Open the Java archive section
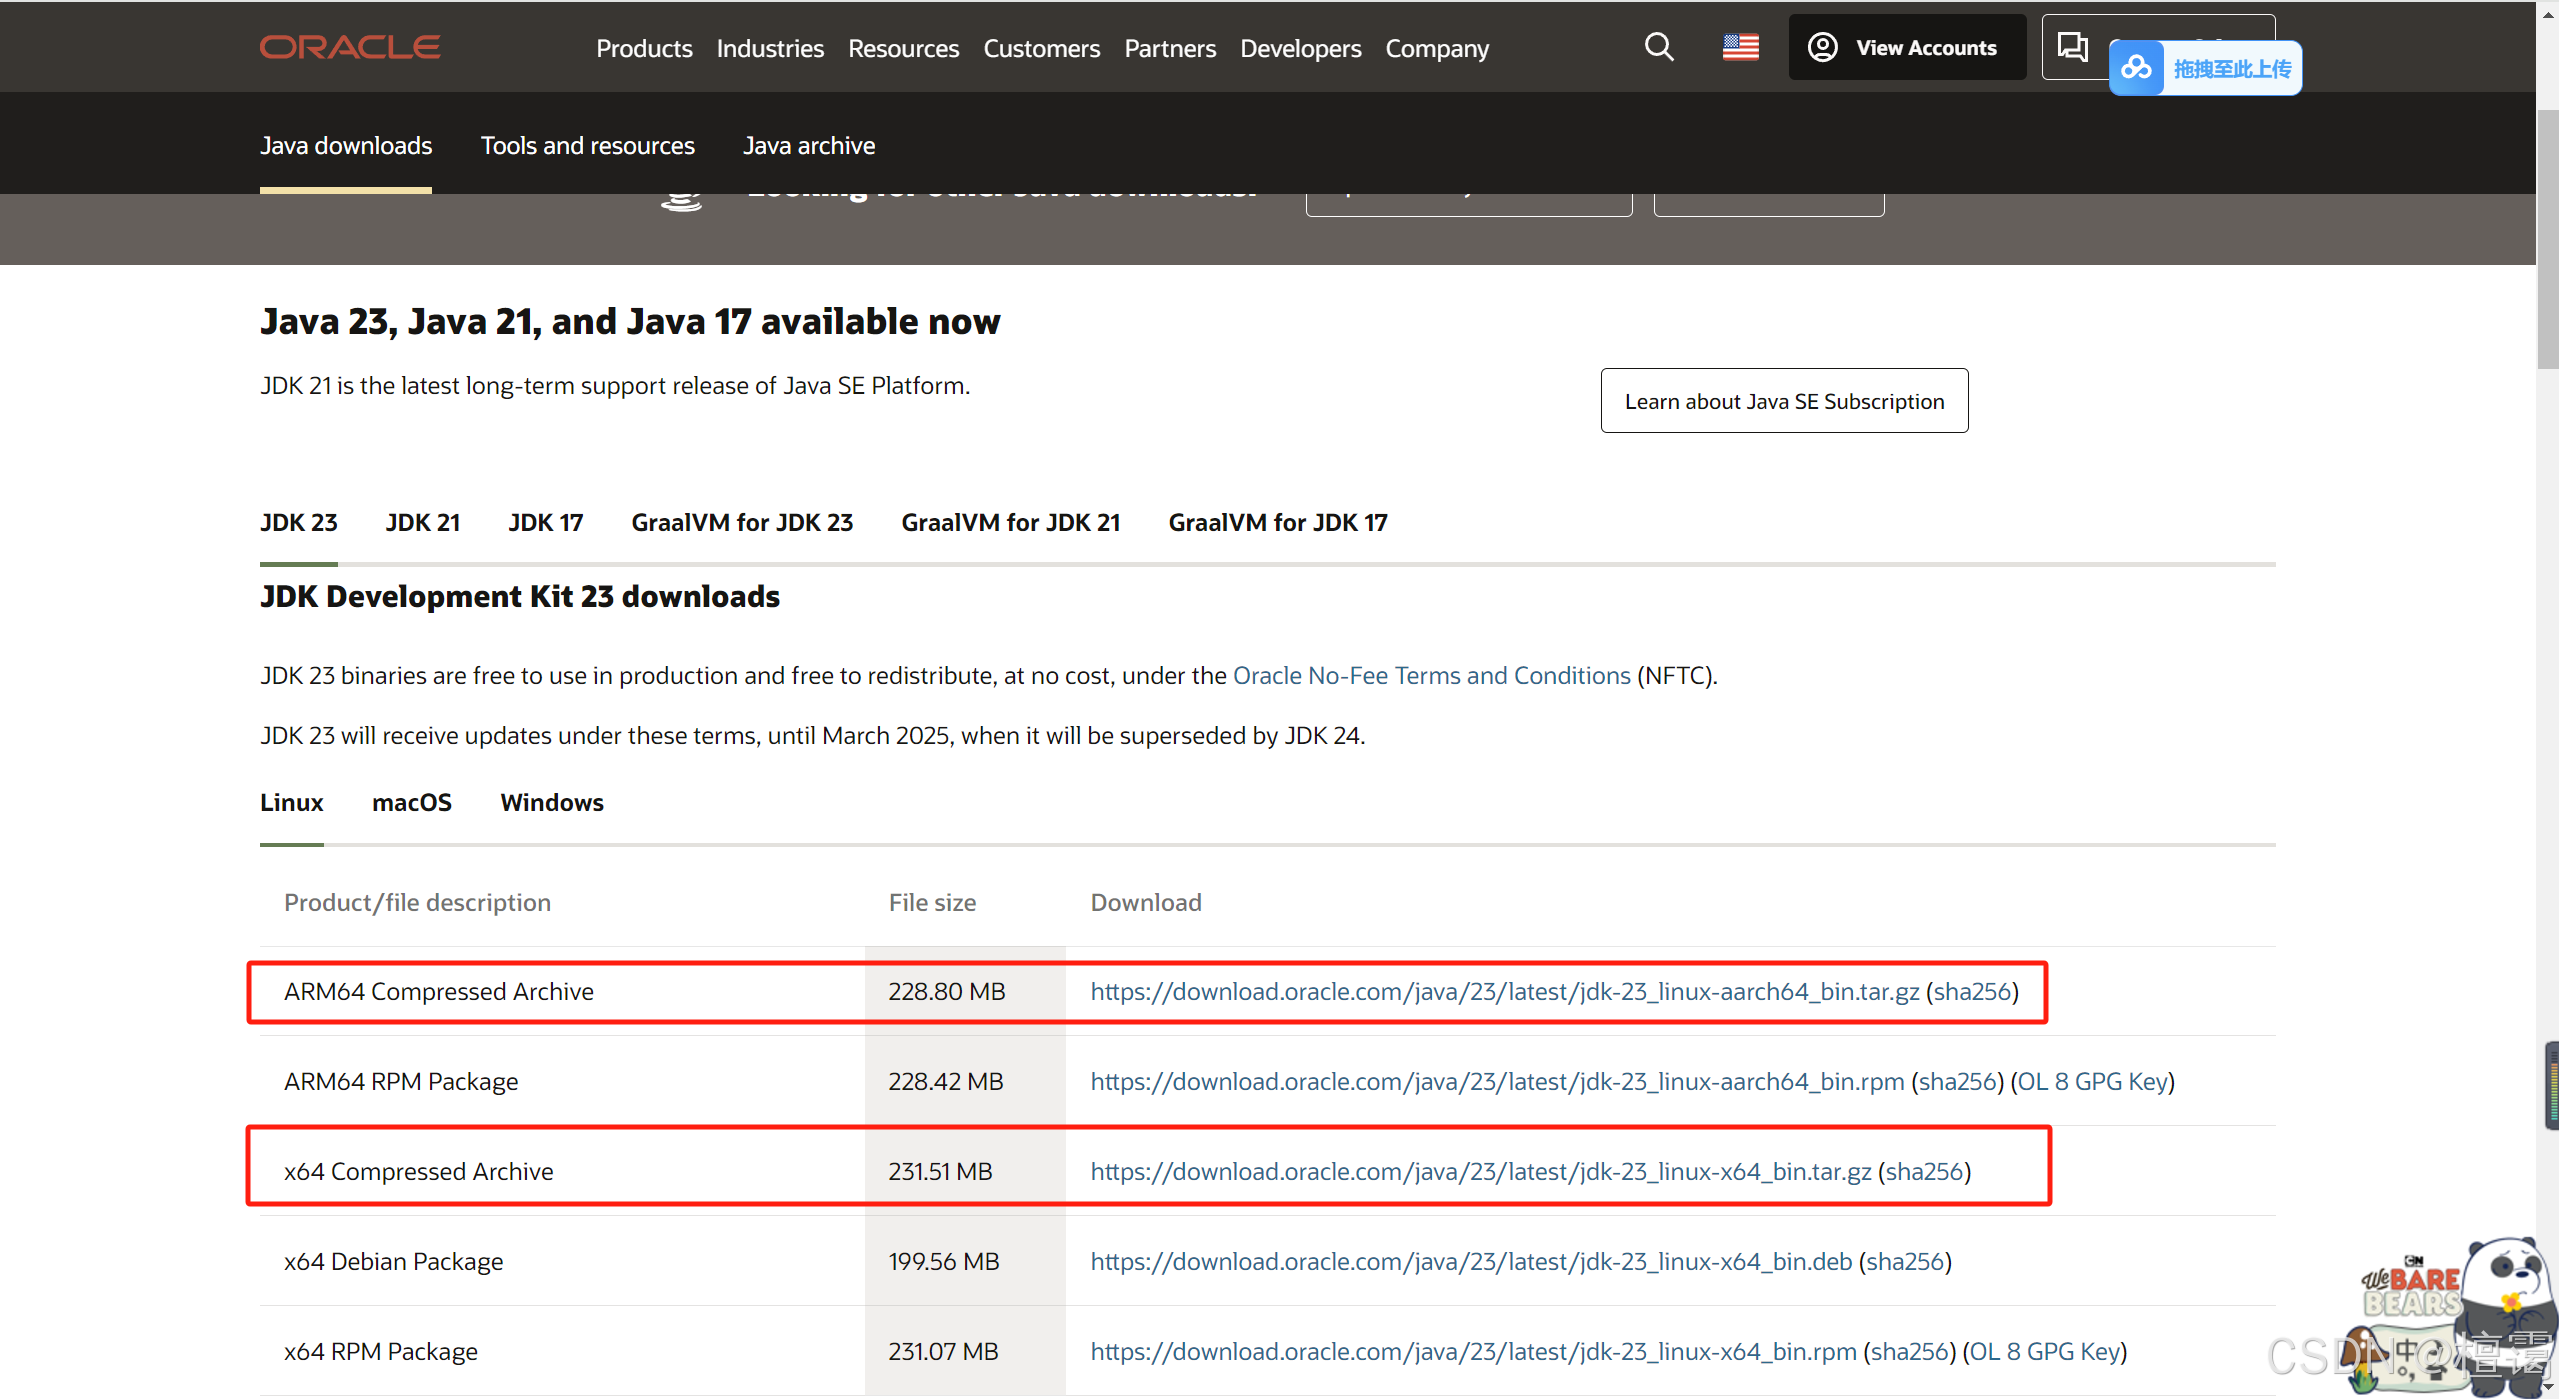This screenshot has width=2559, height=1399. click(x=809, y=145)
